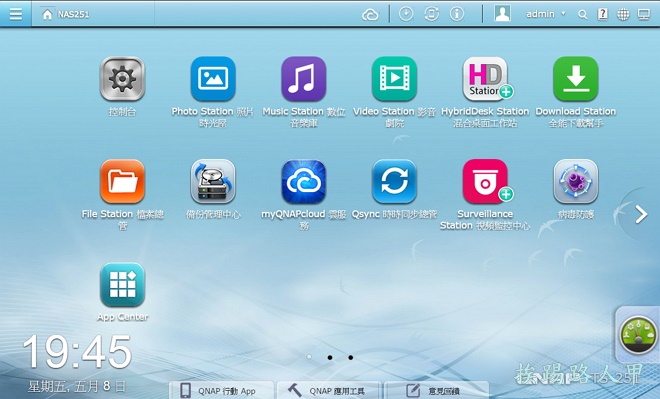Launch Download Station app

click(576, 79)
